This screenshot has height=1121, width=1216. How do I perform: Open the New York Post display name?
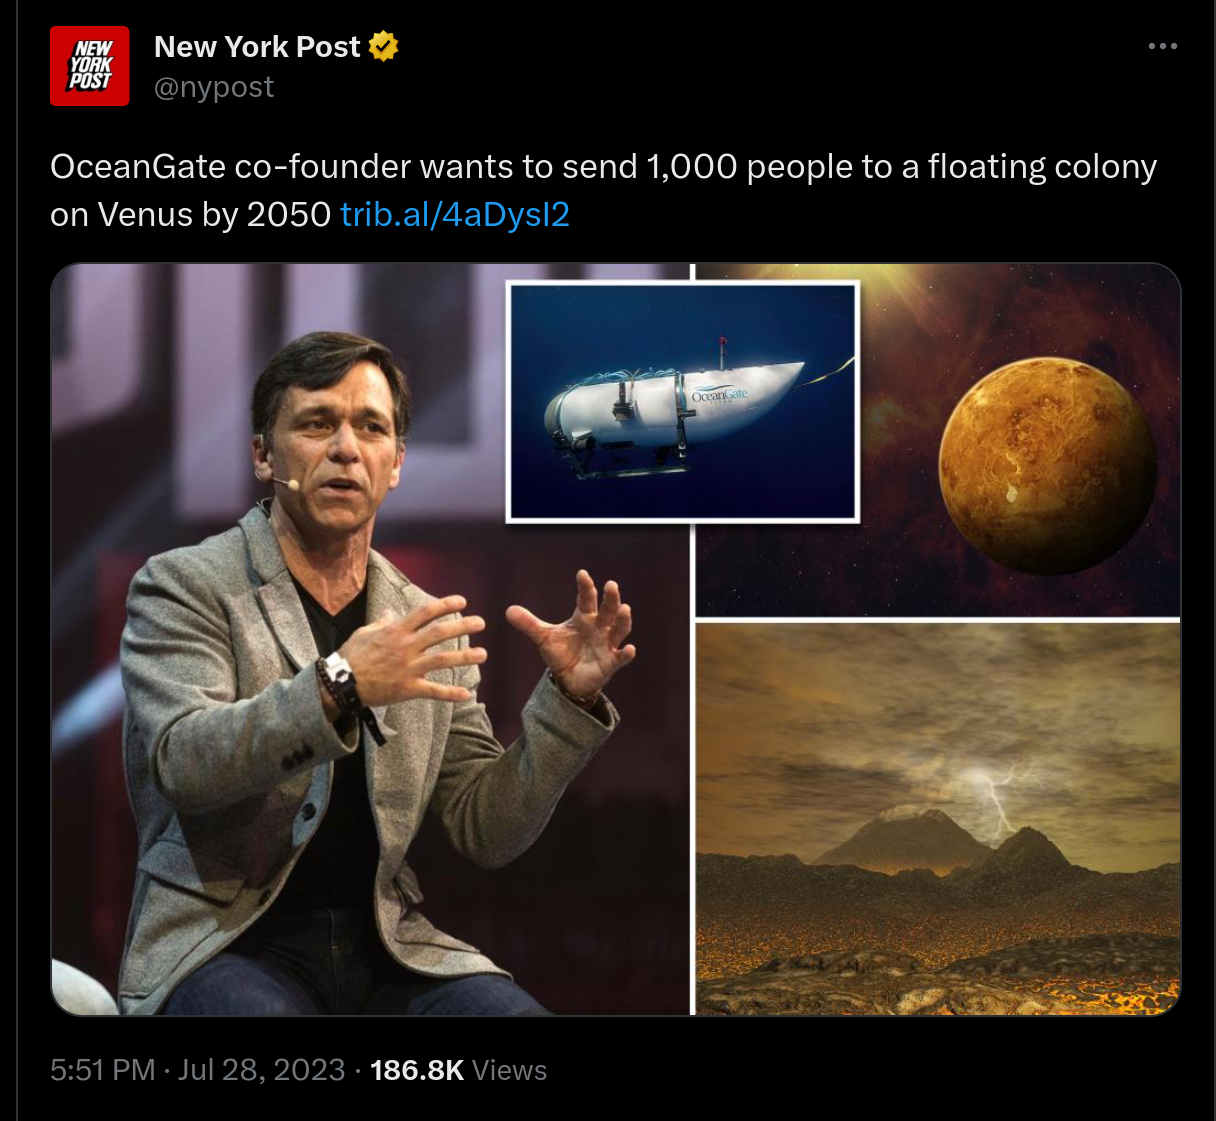[x=257, y=46]
